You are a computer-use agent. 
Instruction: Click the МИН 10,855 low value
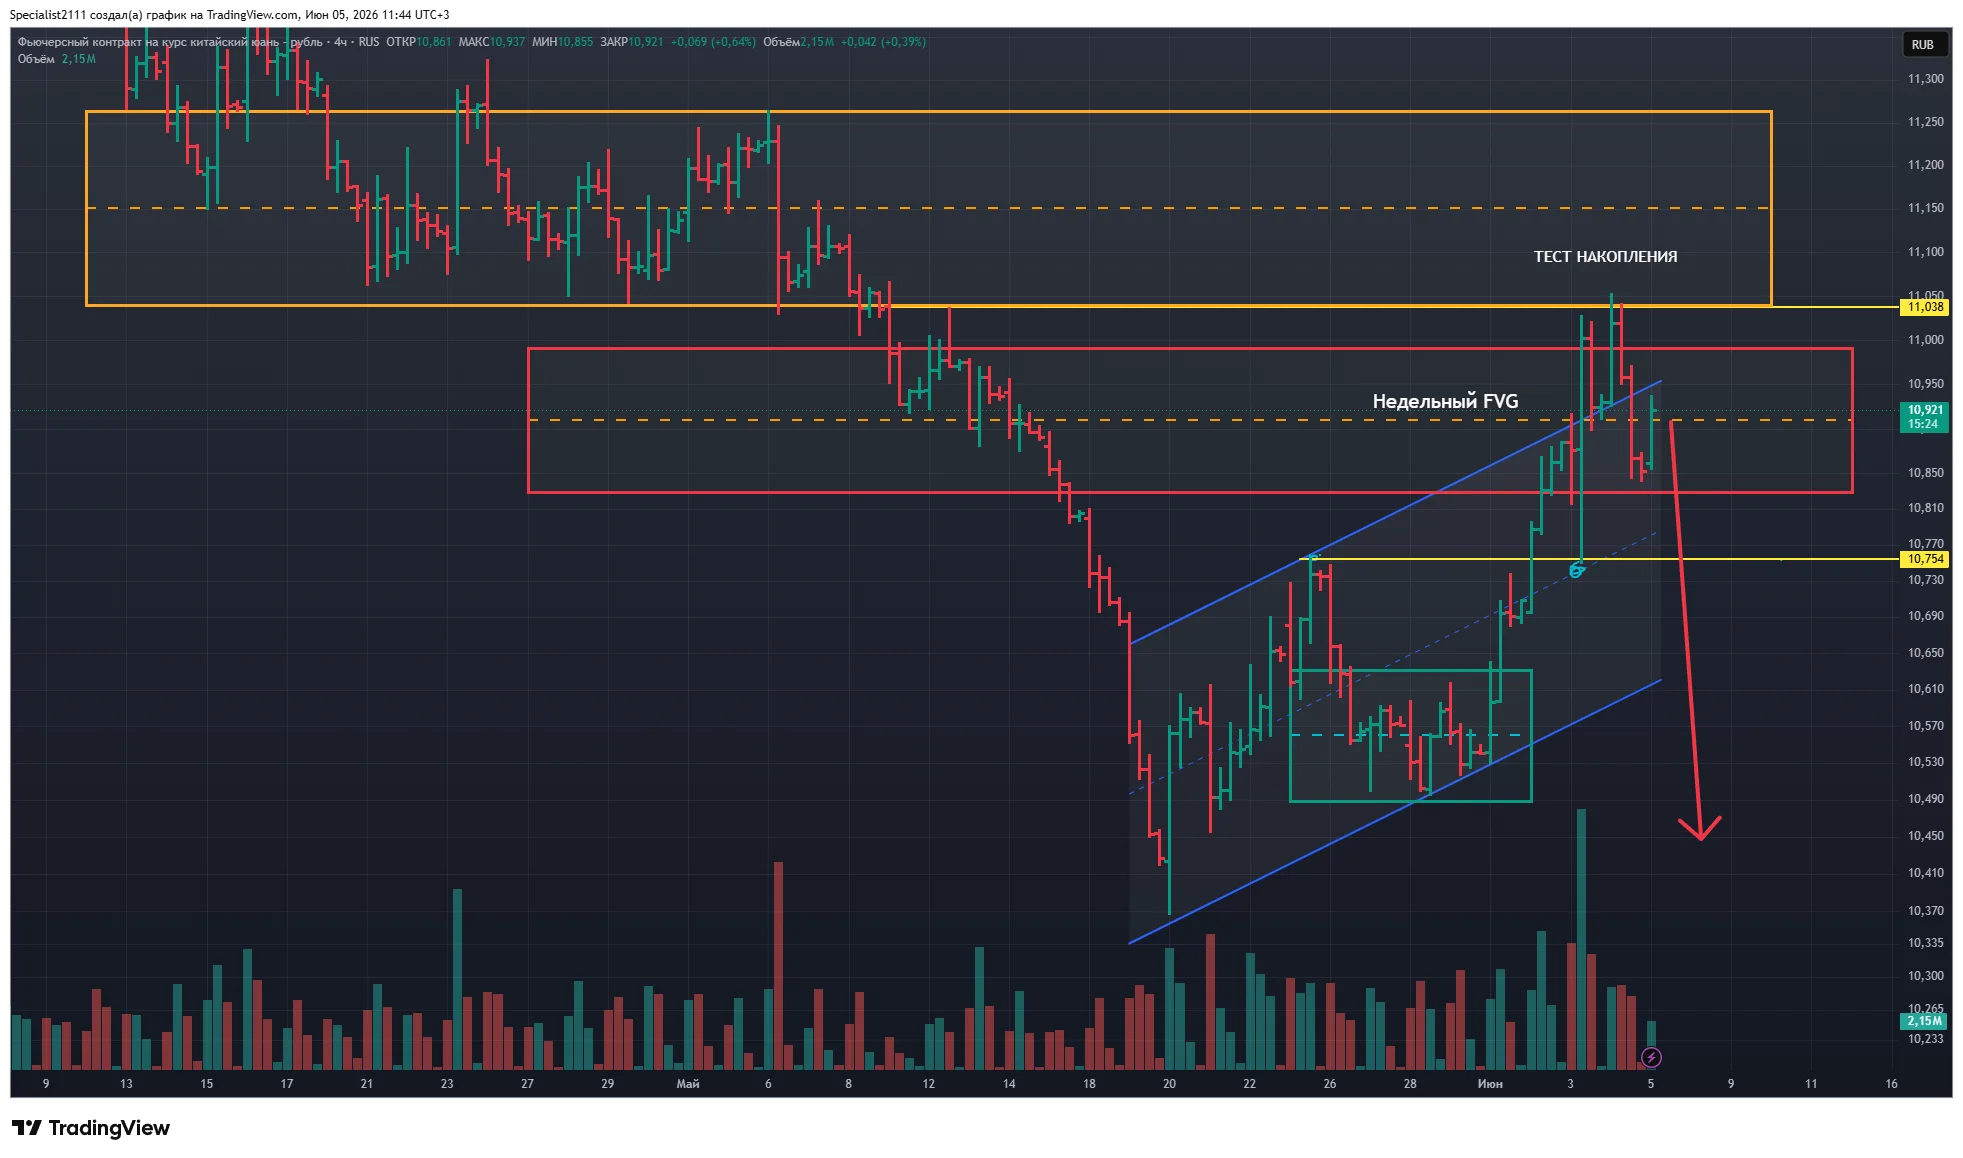coord(563,42)
